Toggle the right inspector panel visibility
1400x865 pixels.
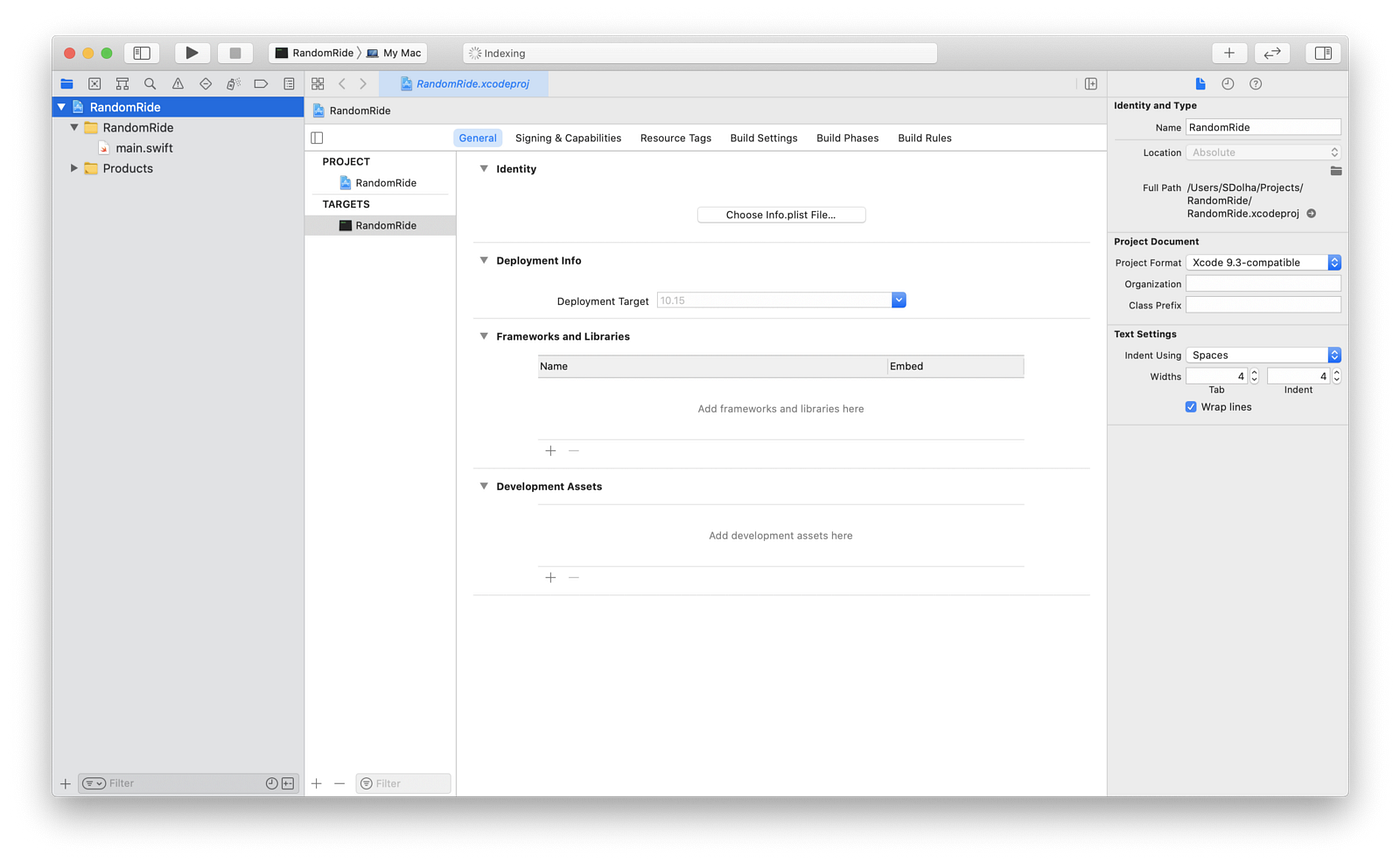pyautogui.click(x=1322, y=52)
